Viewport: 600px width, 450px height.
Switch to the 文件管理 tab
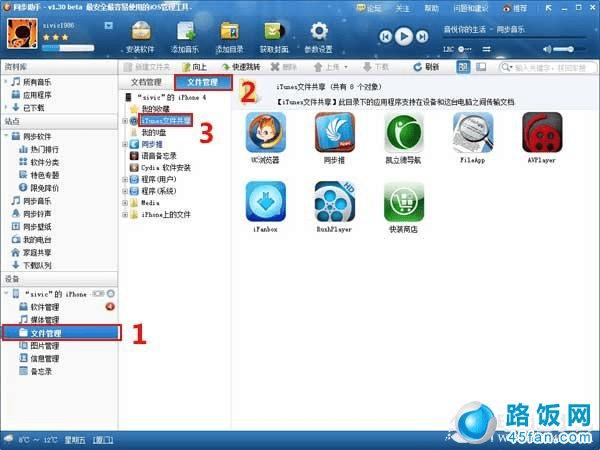(x=203, y=82)
